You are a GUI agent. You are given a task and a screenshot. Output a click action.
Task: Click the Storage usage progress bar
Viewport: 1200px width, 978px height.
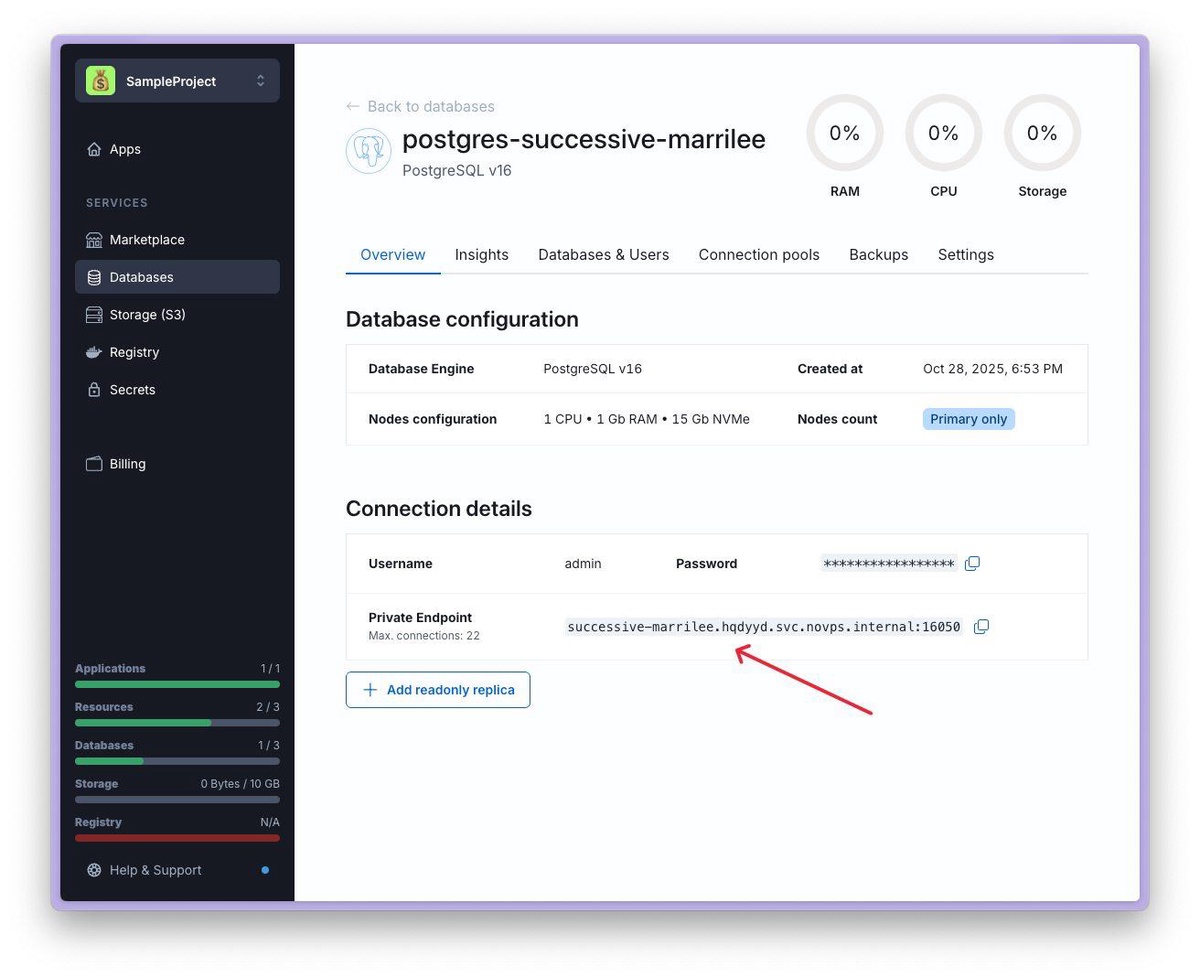tap(177, 800)
